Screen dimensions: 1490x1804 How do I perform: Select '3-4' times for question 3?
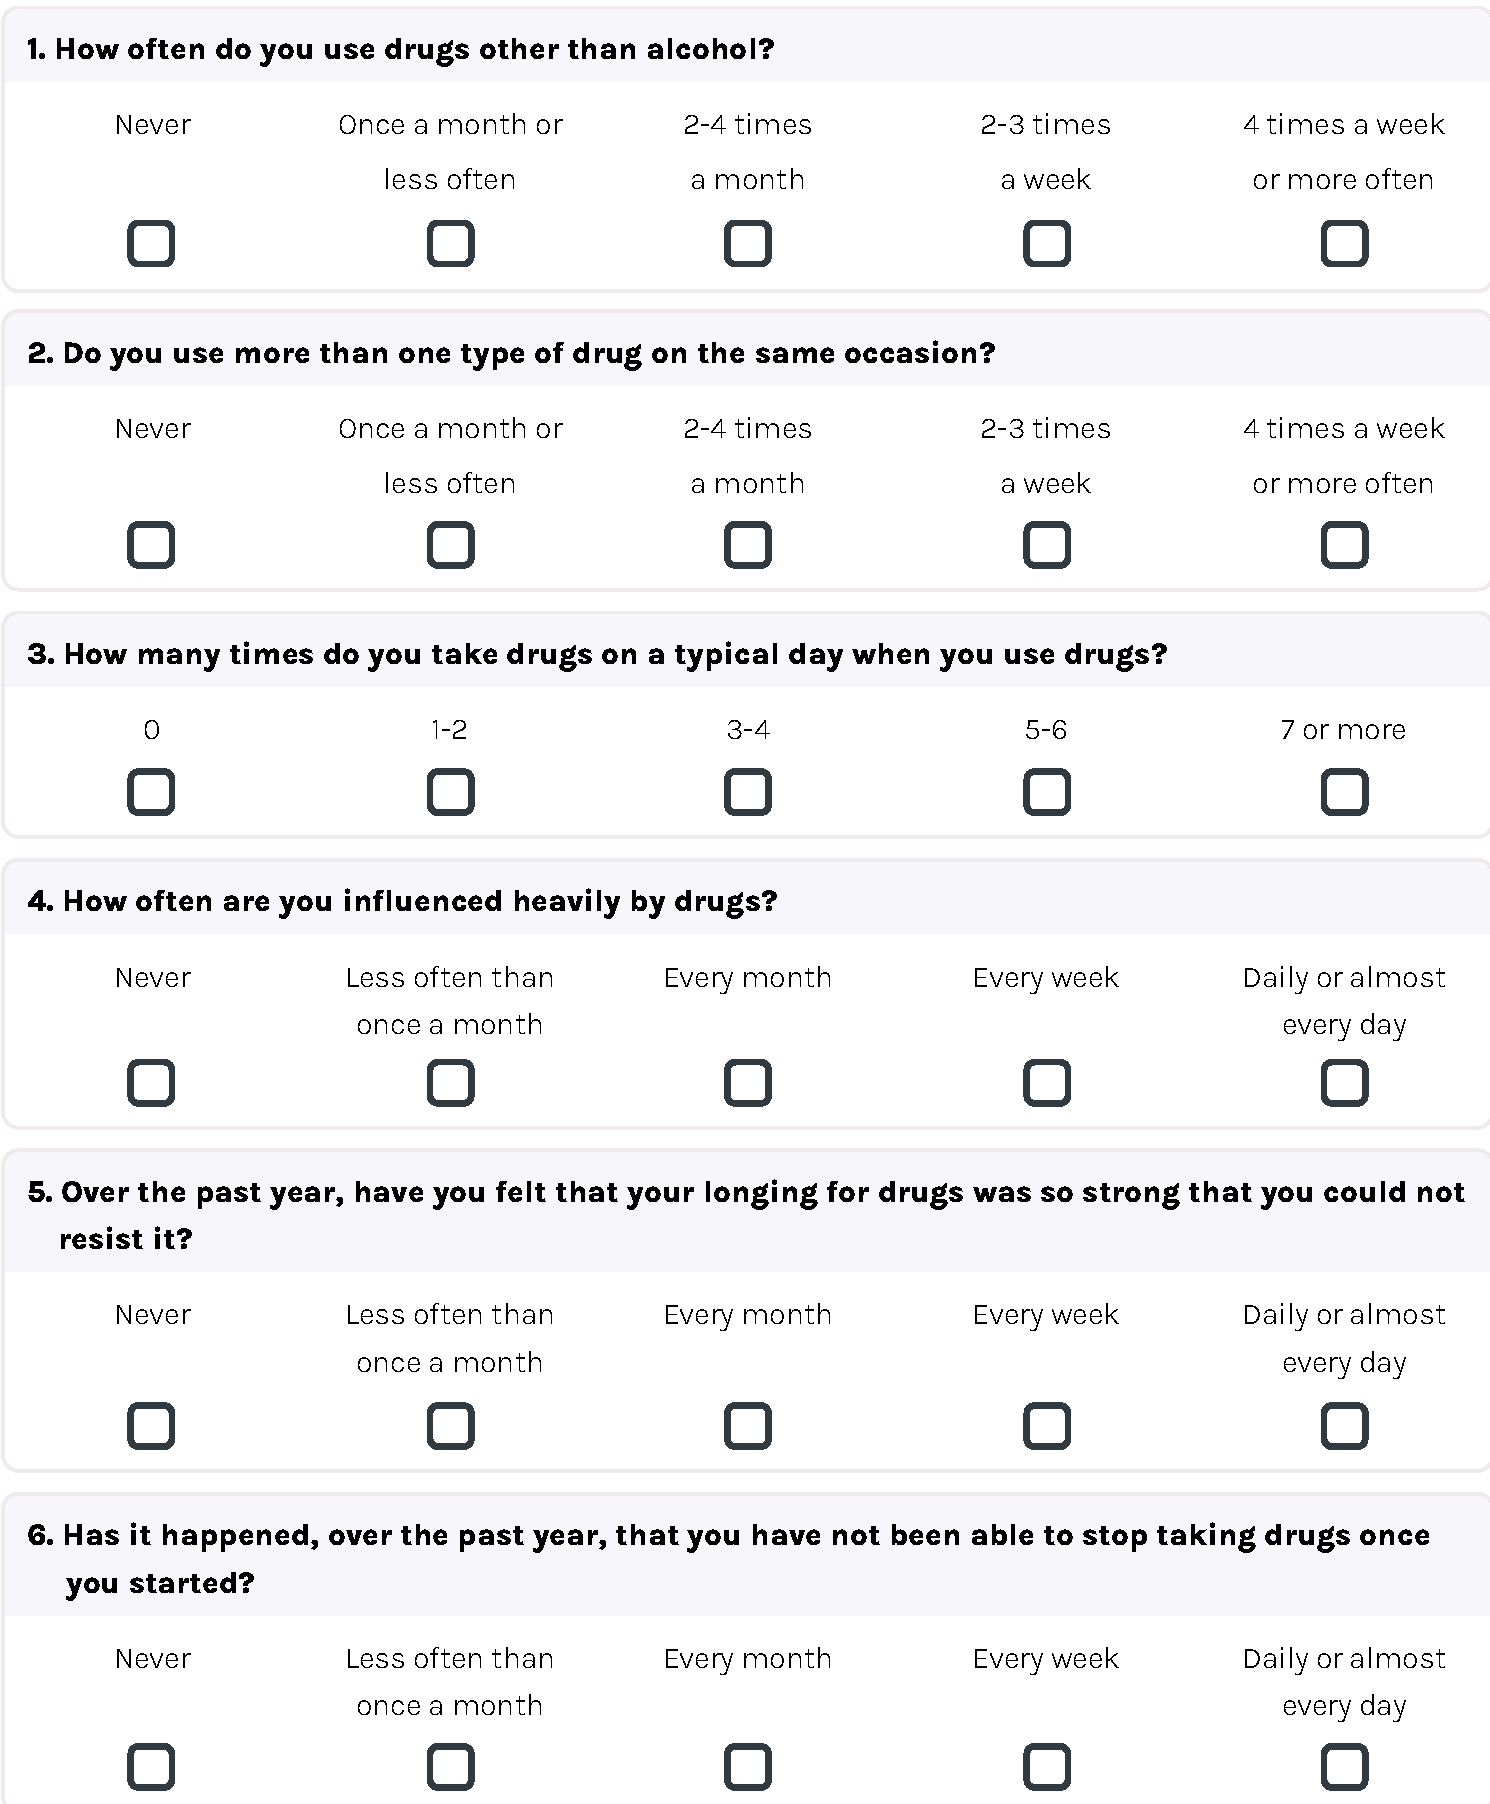[748, 793]
